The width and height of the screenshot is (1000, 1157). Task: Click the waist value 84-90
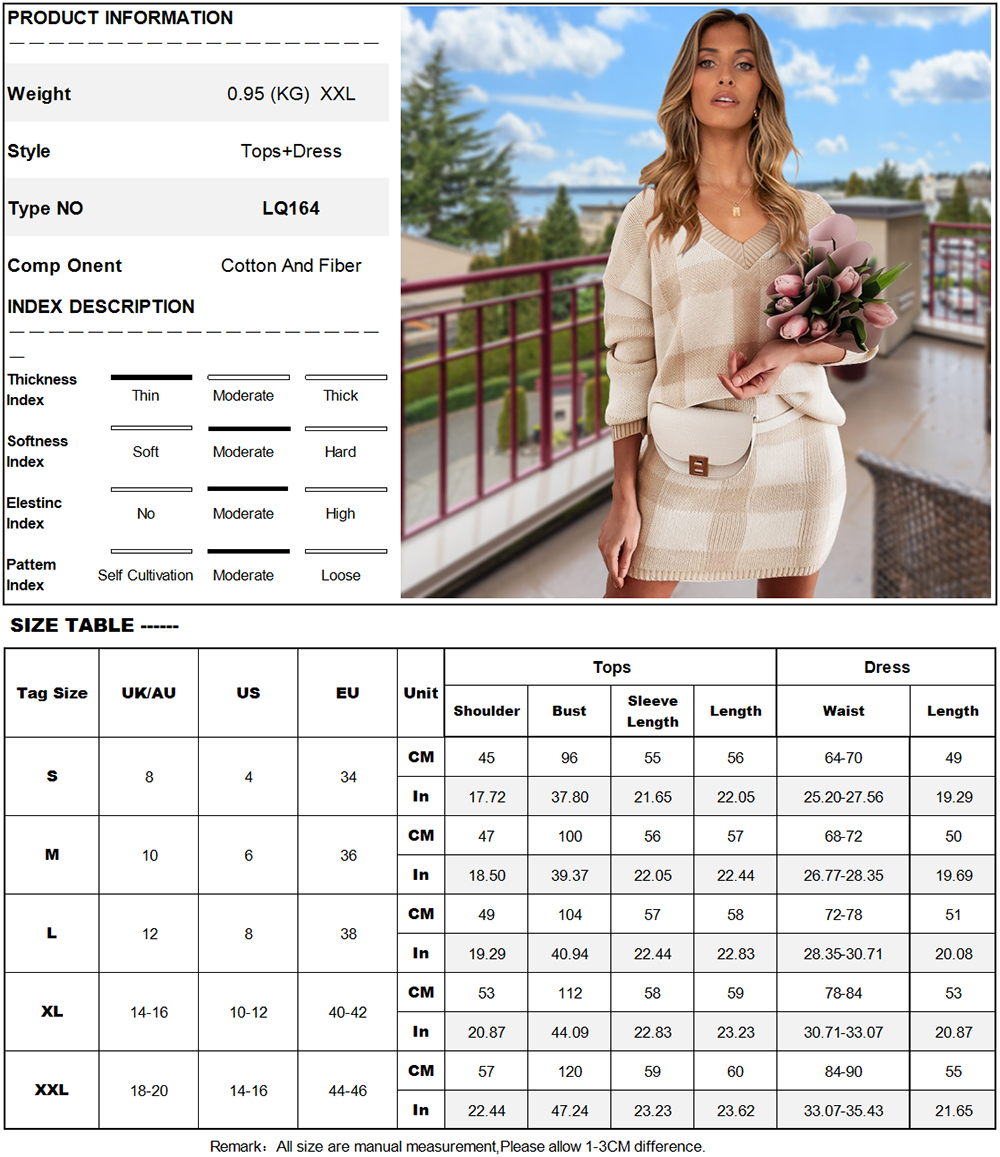[x=844, y=1071]
